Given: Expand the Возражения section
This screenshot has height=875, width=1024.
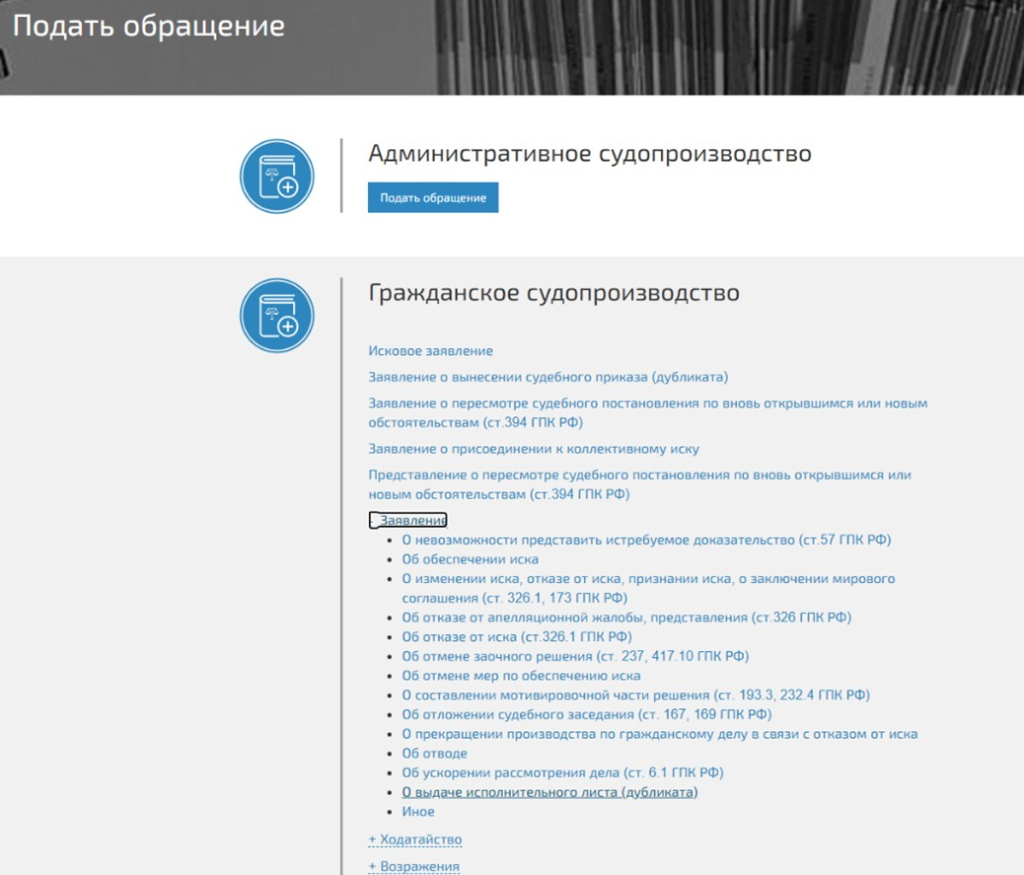Looking at the screenshot, I should pyautogui.click(x=414, y=866).
